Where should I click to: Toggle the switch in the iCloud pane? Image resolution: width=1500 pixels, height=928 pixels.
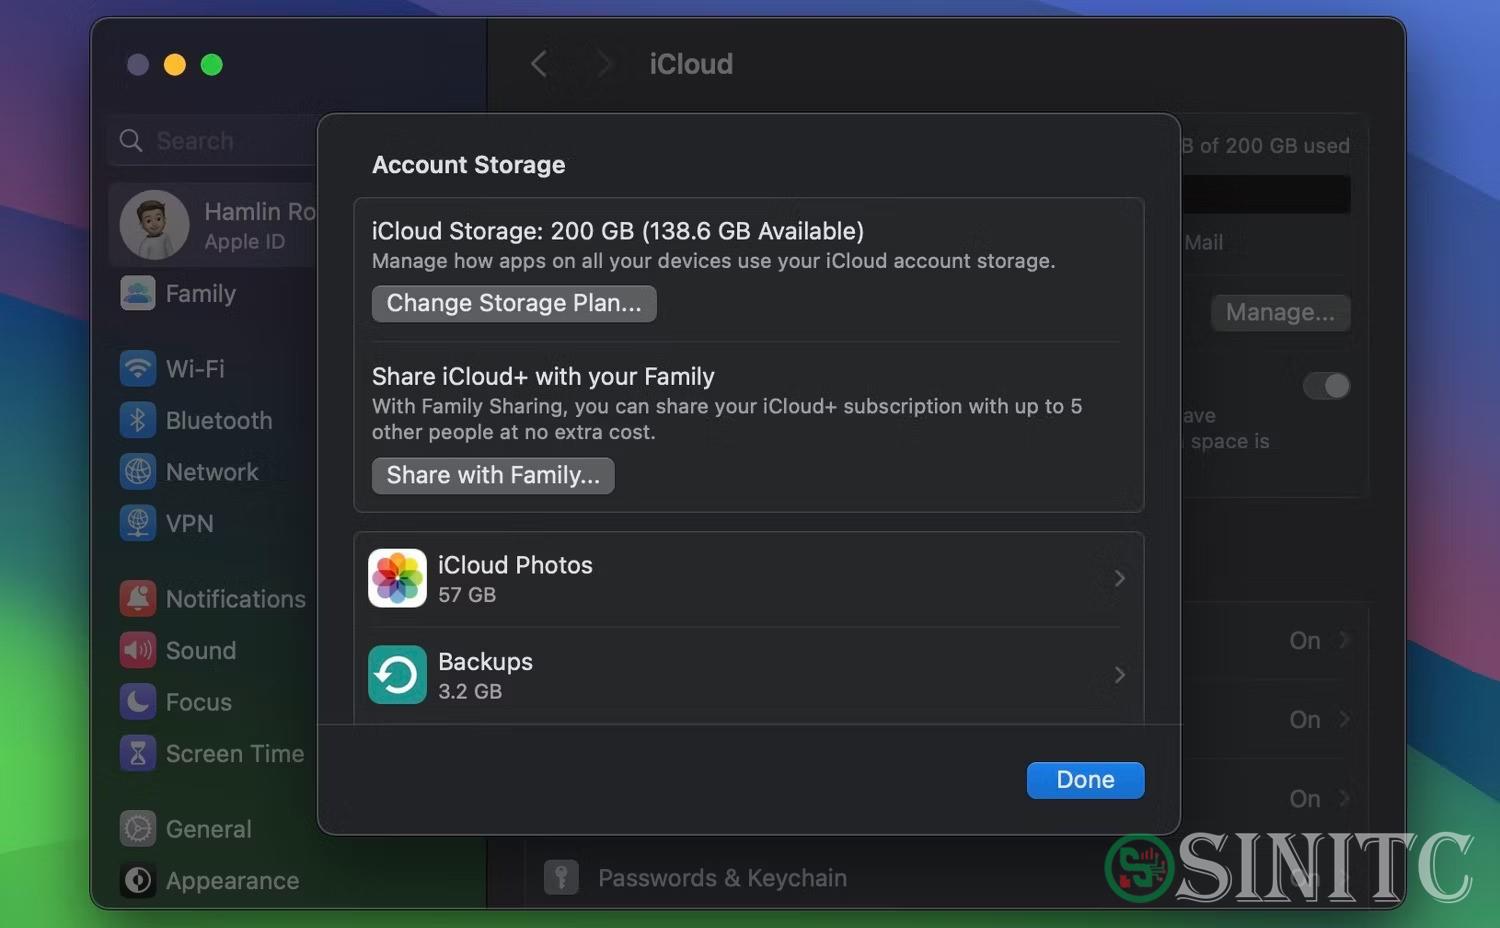1327,386
